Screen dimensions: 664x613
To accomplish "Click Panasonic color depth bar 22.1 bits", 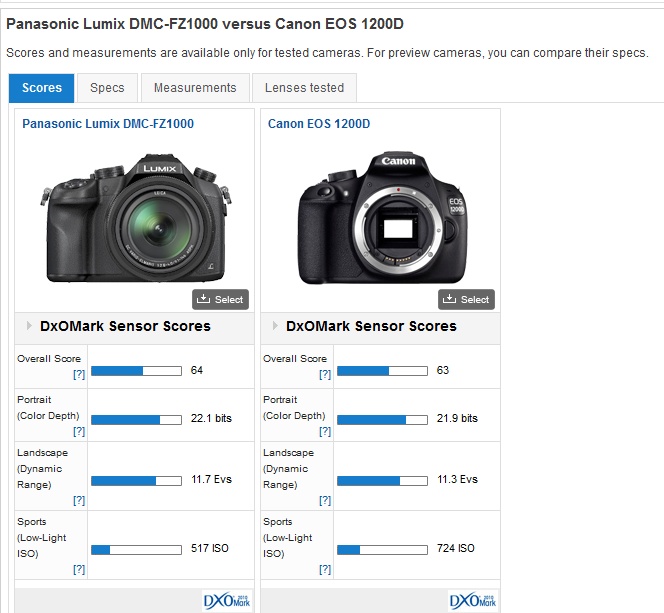I will 136,420.
